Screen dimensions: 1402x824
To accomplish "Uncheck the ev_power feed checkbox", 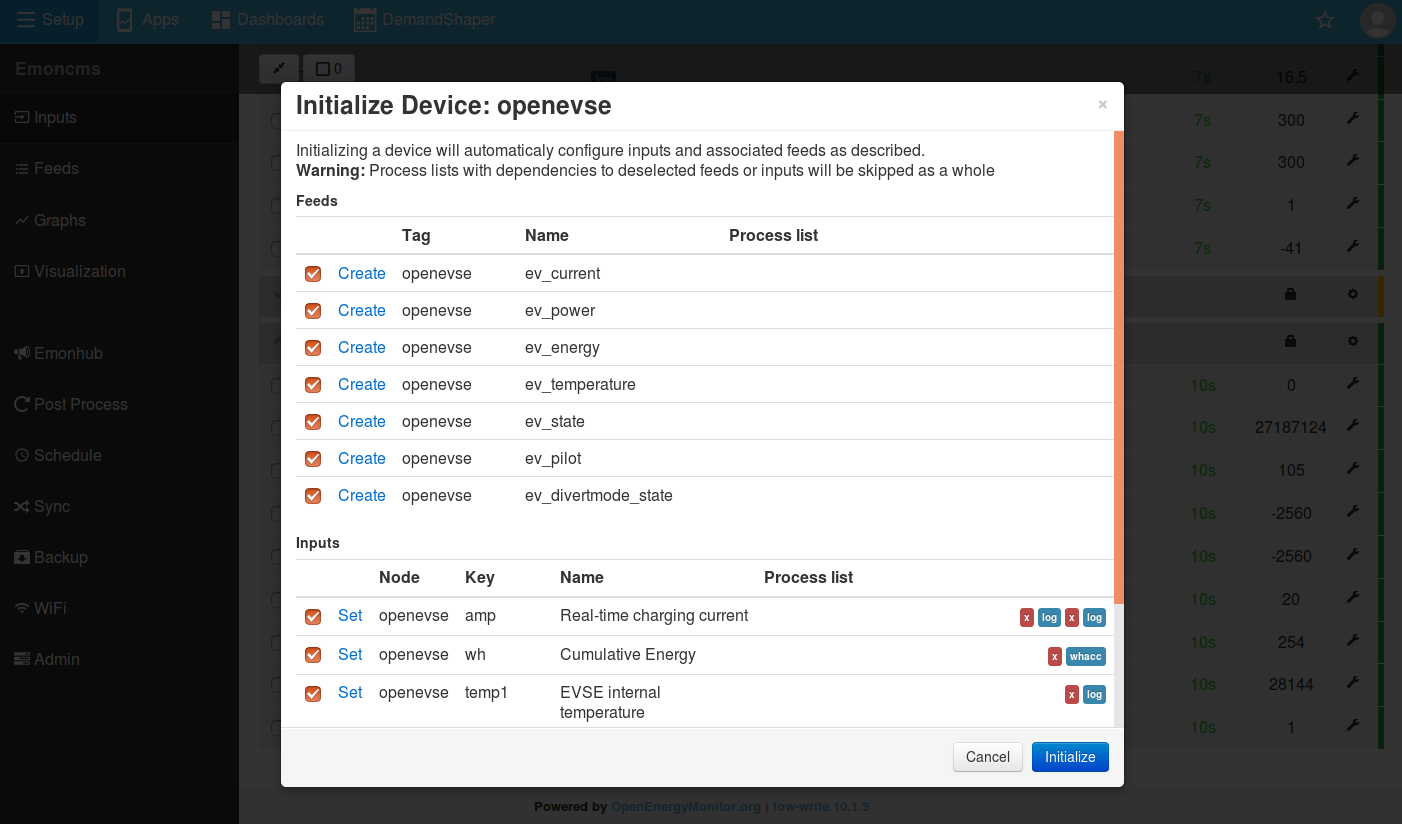I will tap(313, 311).
